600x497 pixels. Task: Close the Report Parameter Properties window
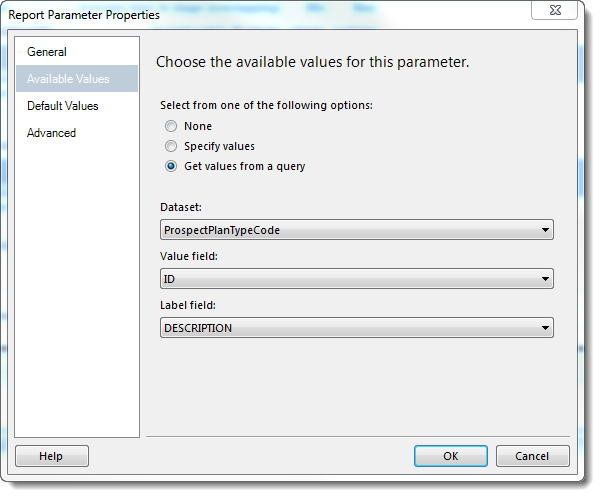pos(554,10)
